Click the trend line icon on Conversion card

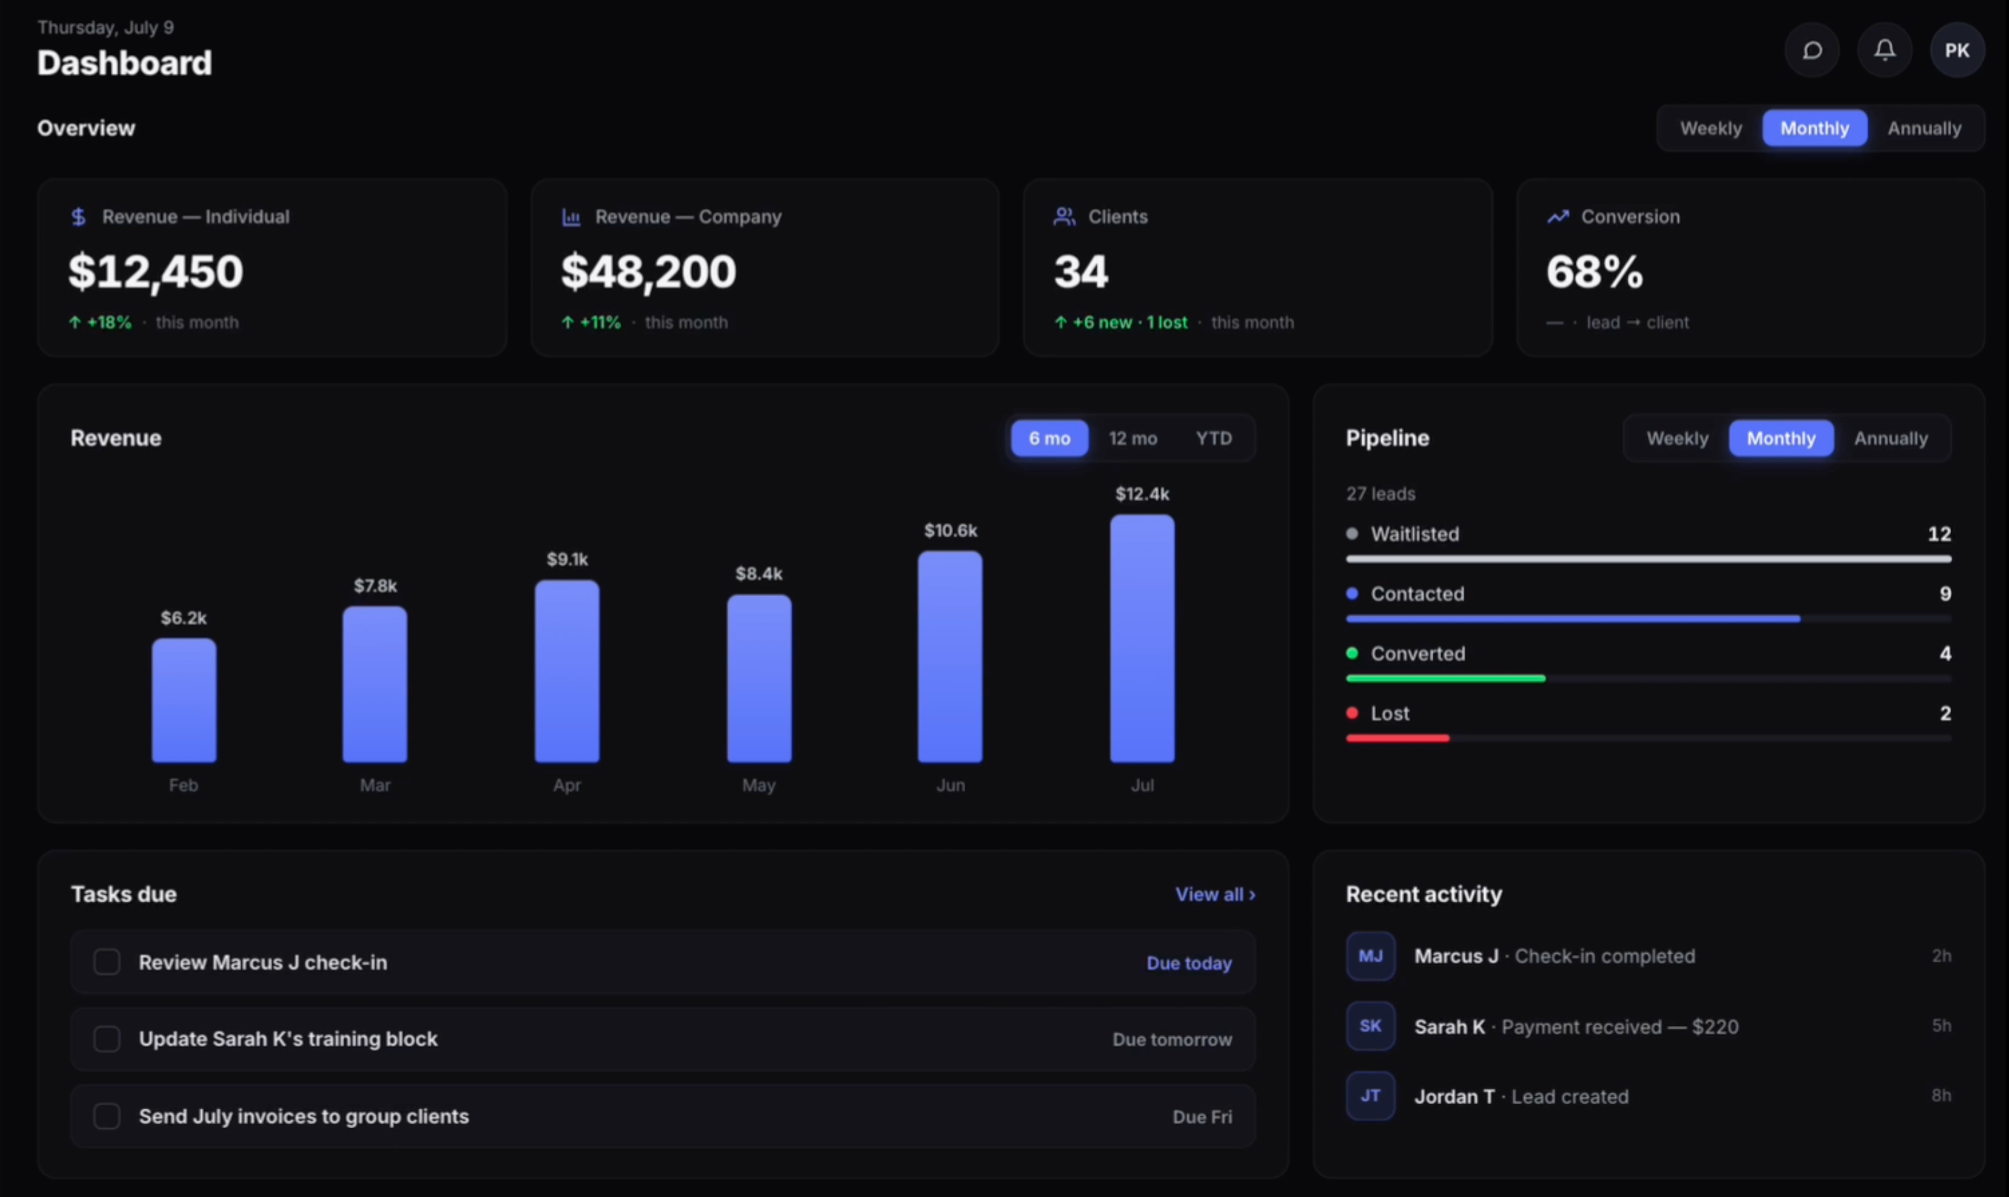tap(1557, 217)
